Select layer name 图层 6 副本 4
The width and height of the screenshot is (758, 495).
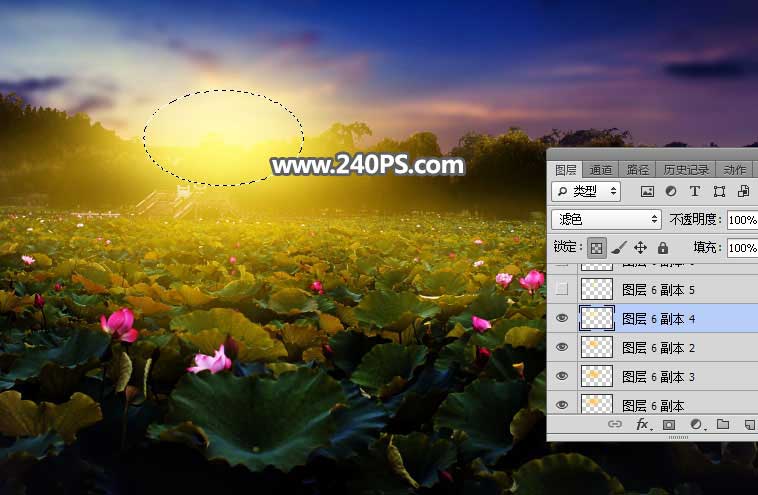(658, 319)
